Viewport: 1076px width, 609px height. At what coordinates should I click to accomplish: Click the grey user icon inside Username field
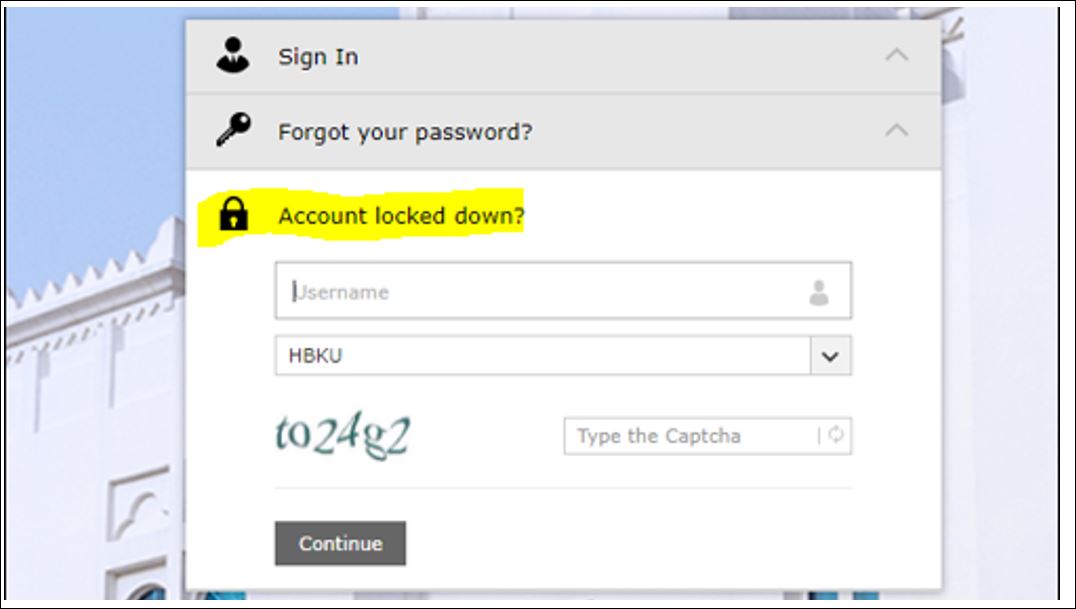(x=819, y=292)
